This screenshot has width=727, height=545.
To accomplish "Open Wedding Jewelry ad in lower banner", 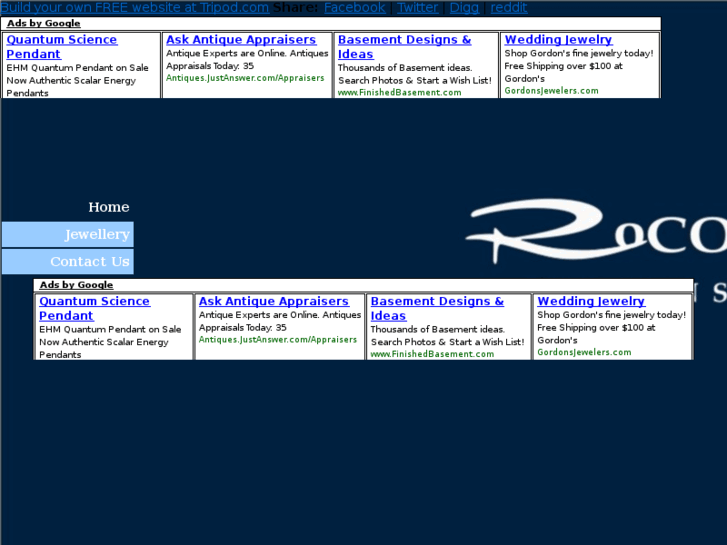I will [x=591, y=301].
